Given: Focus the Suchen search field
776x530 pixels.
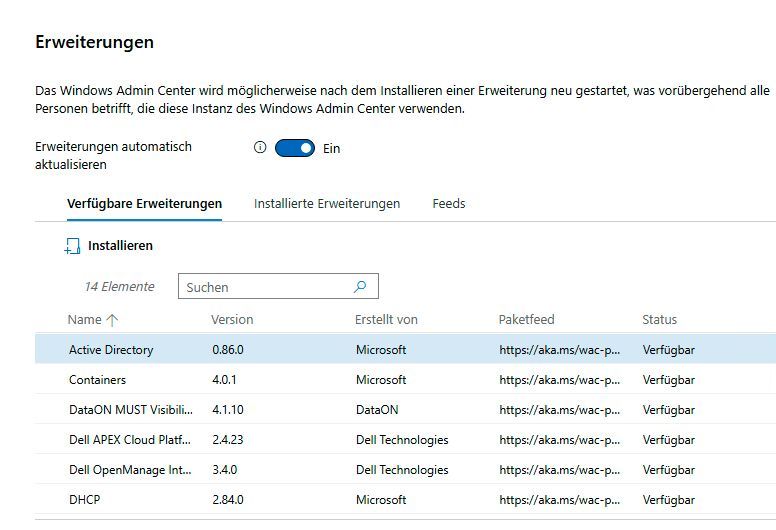Looking at the screenshot, I should click(x=278, y=287).
